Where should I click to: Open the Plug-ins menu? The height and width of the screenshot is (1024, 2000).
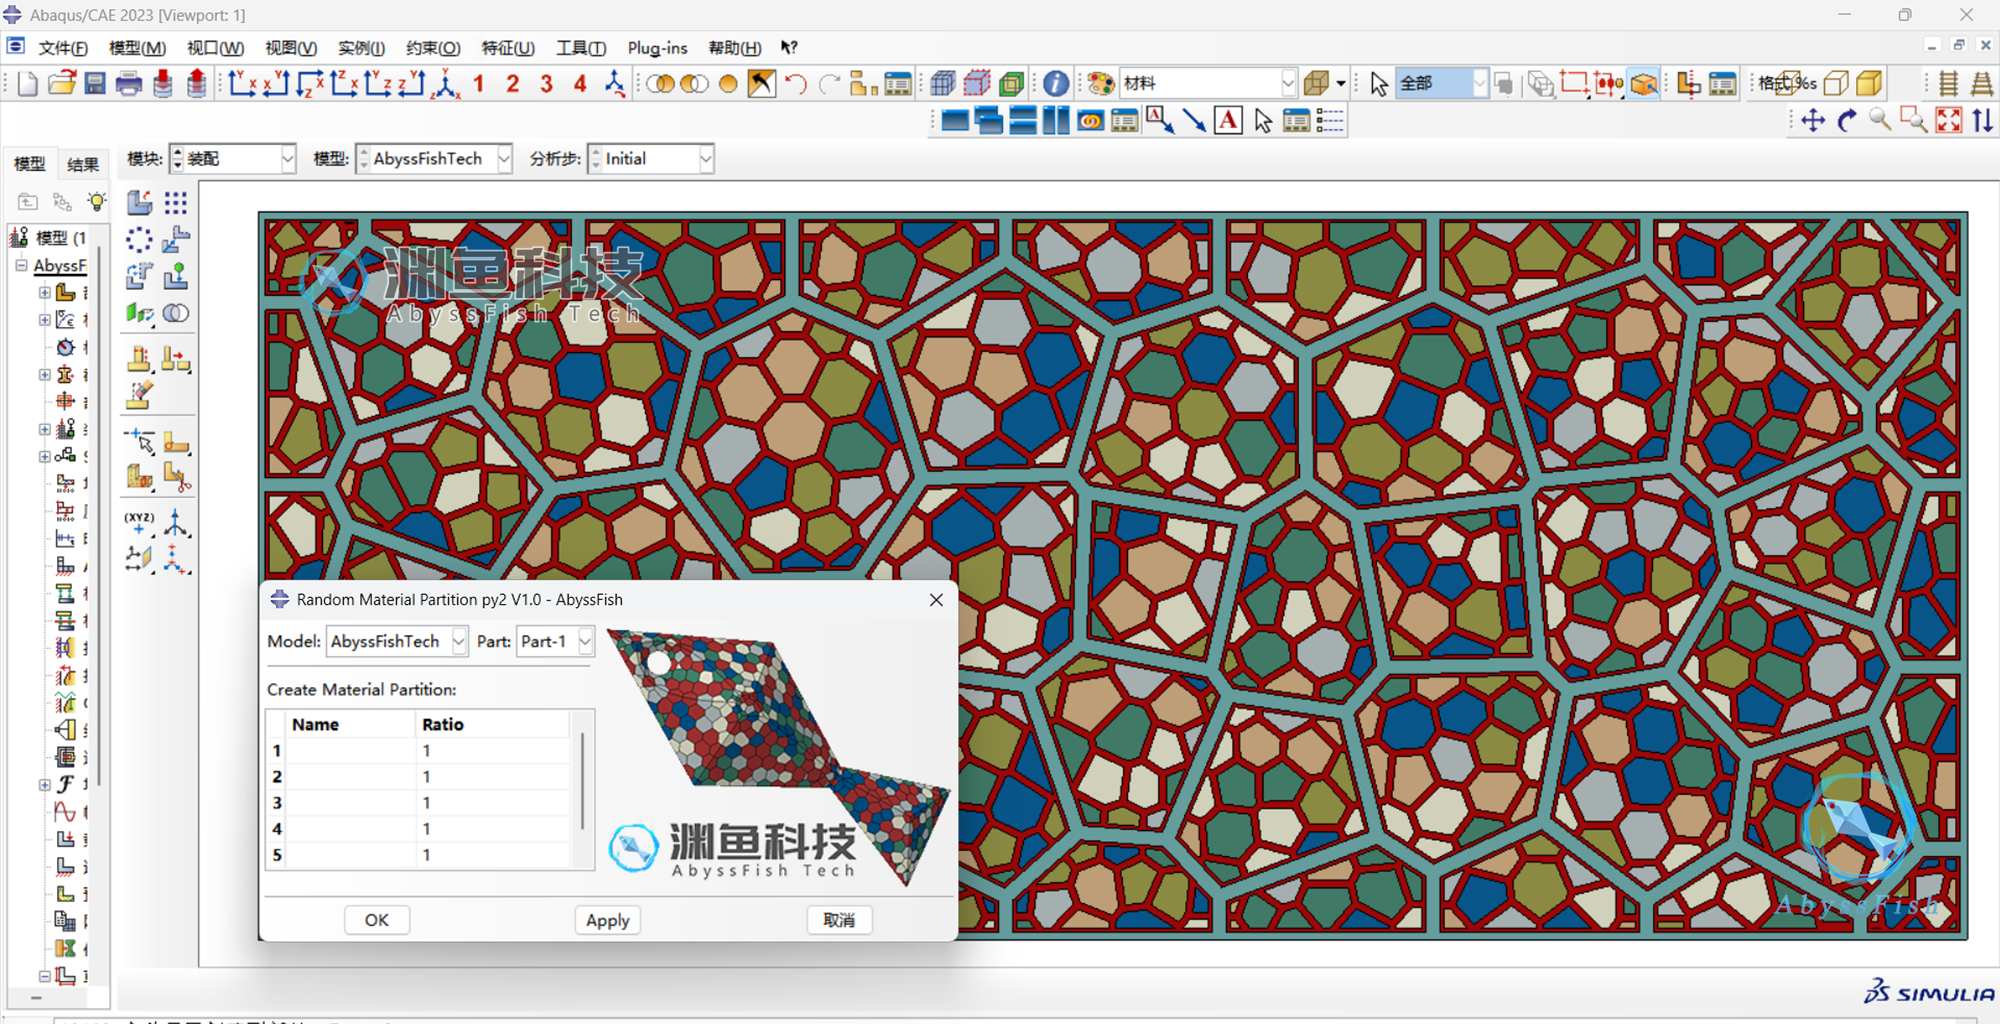click(x=657, y=48)
